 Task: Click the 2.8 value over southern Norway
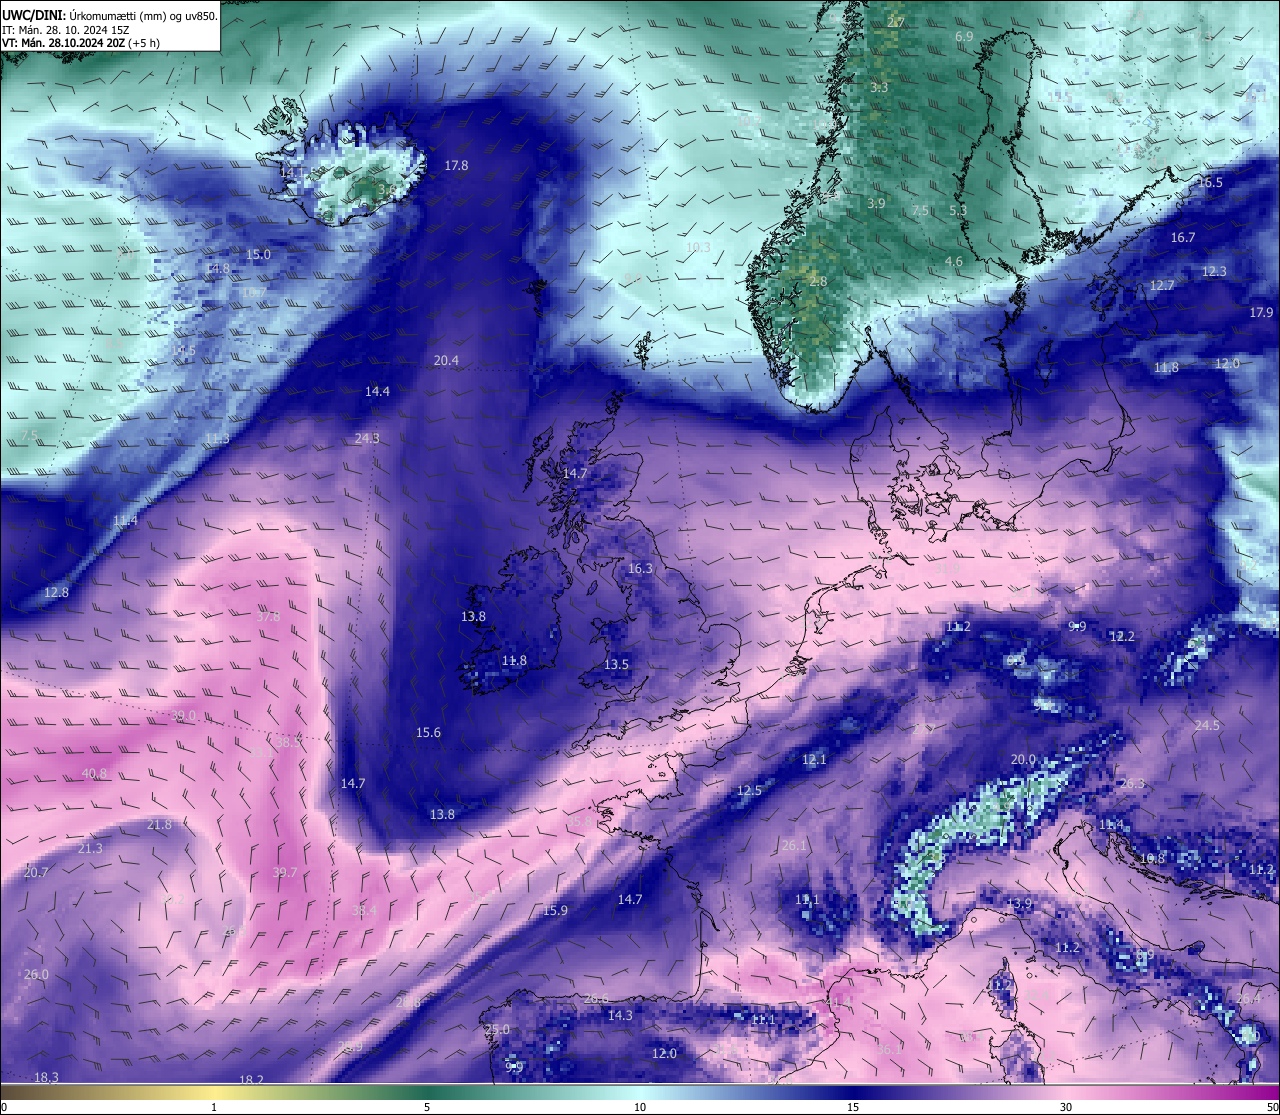coord(818,281)
